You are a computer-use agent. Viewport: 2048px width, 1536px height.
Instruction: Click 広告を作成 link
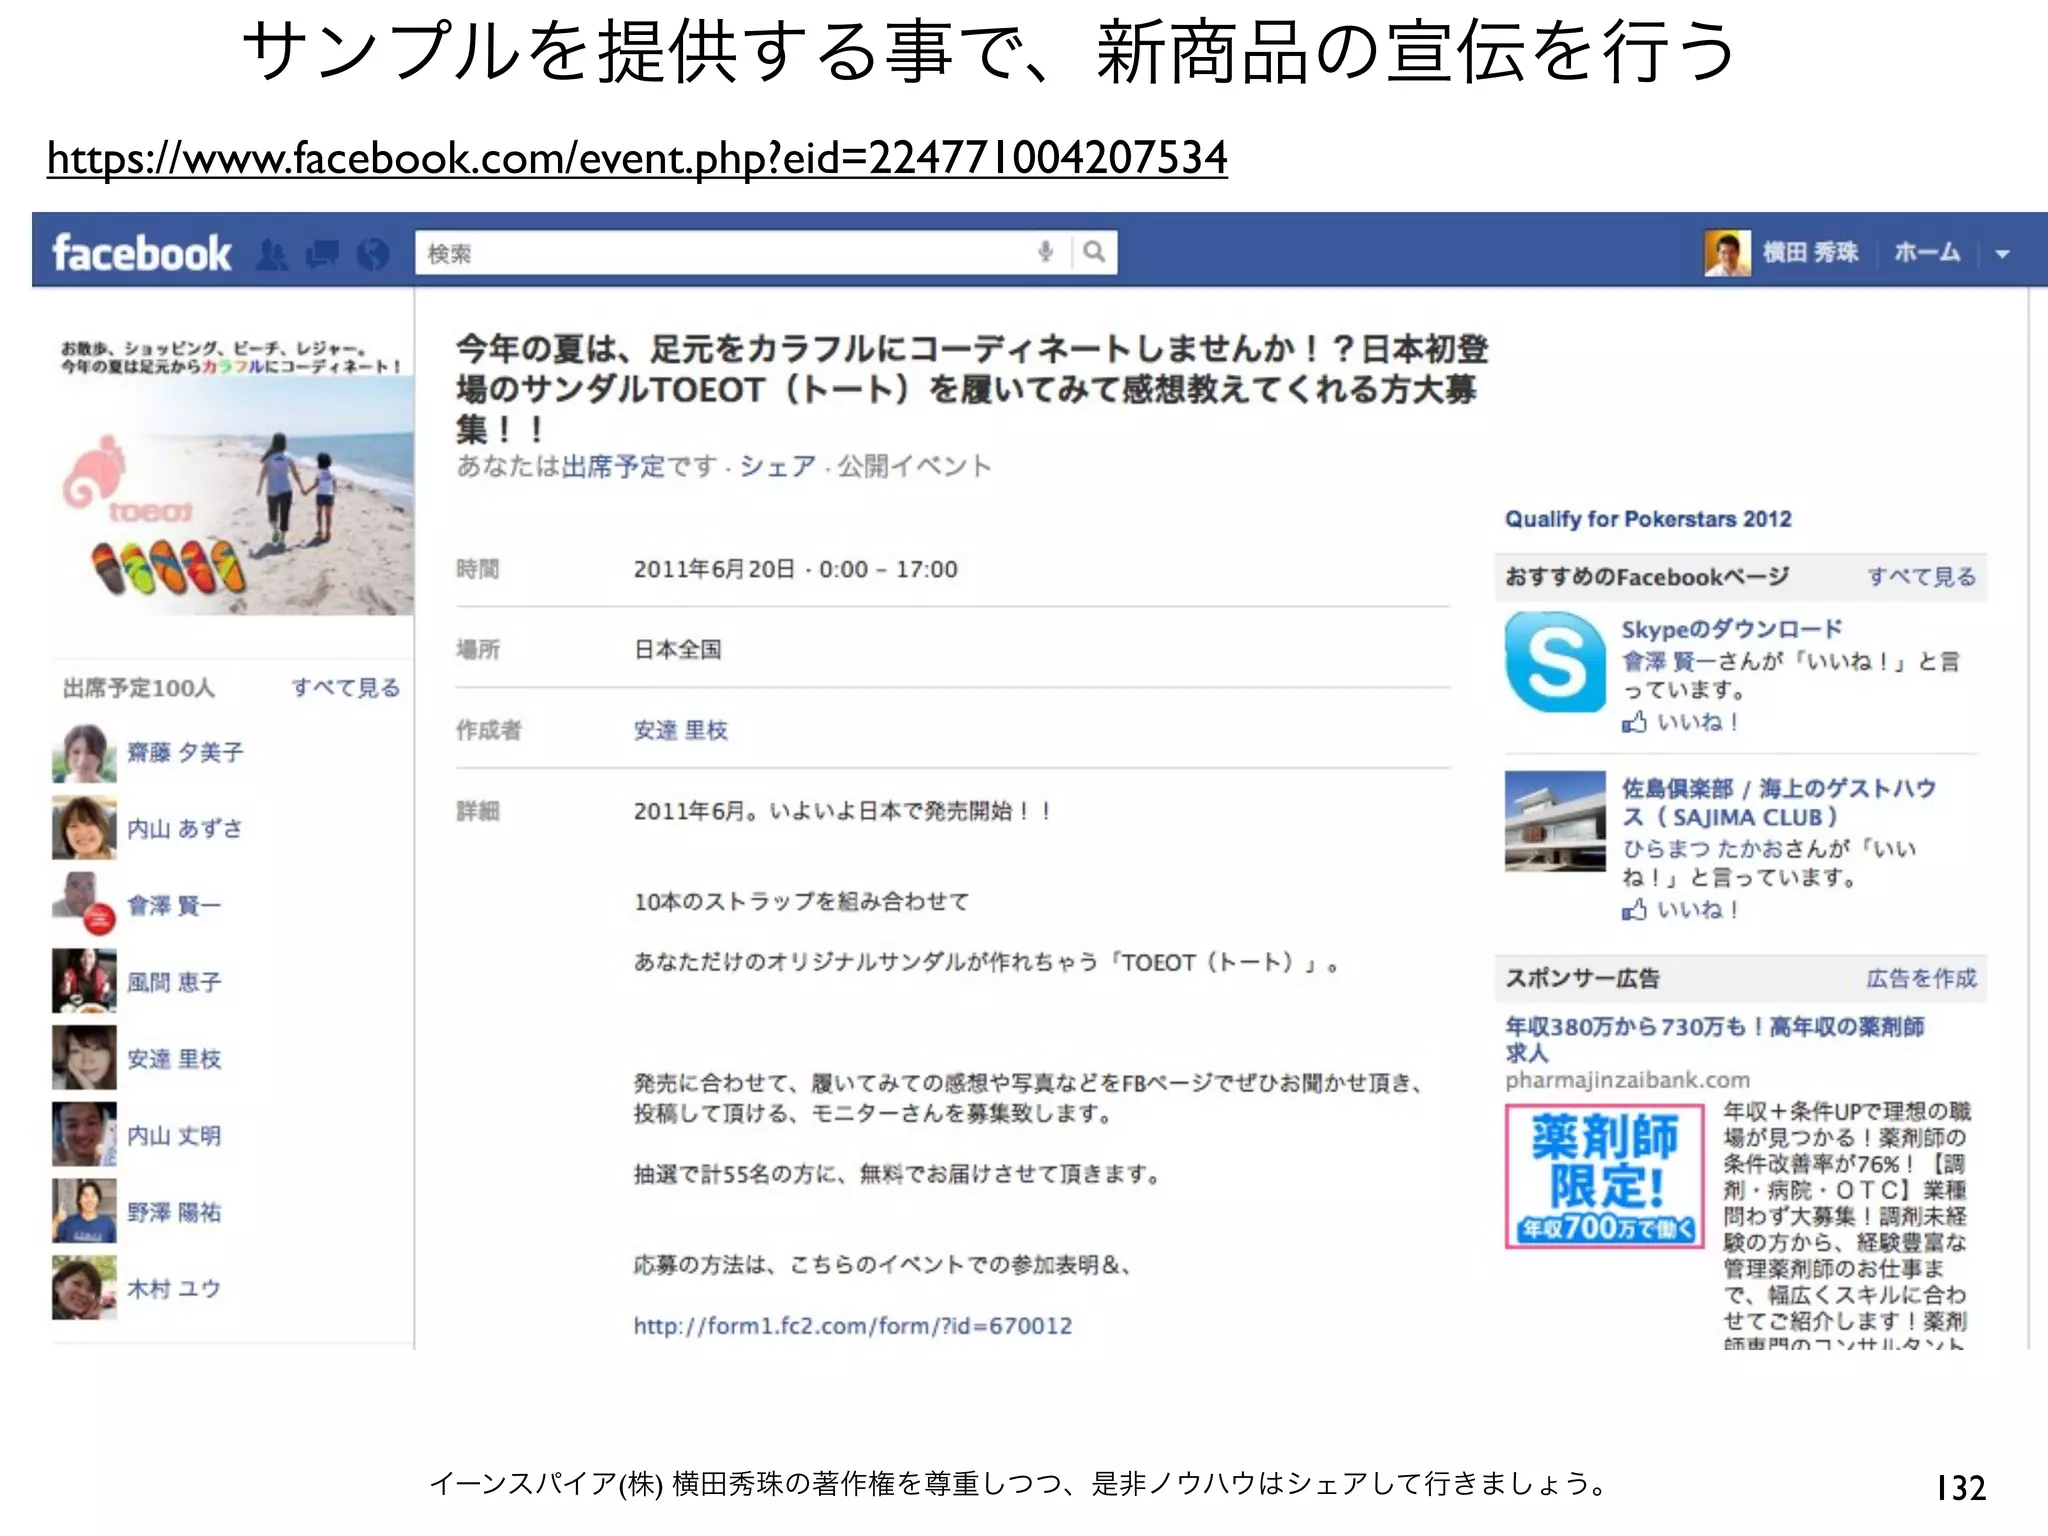click(1921, 978)
